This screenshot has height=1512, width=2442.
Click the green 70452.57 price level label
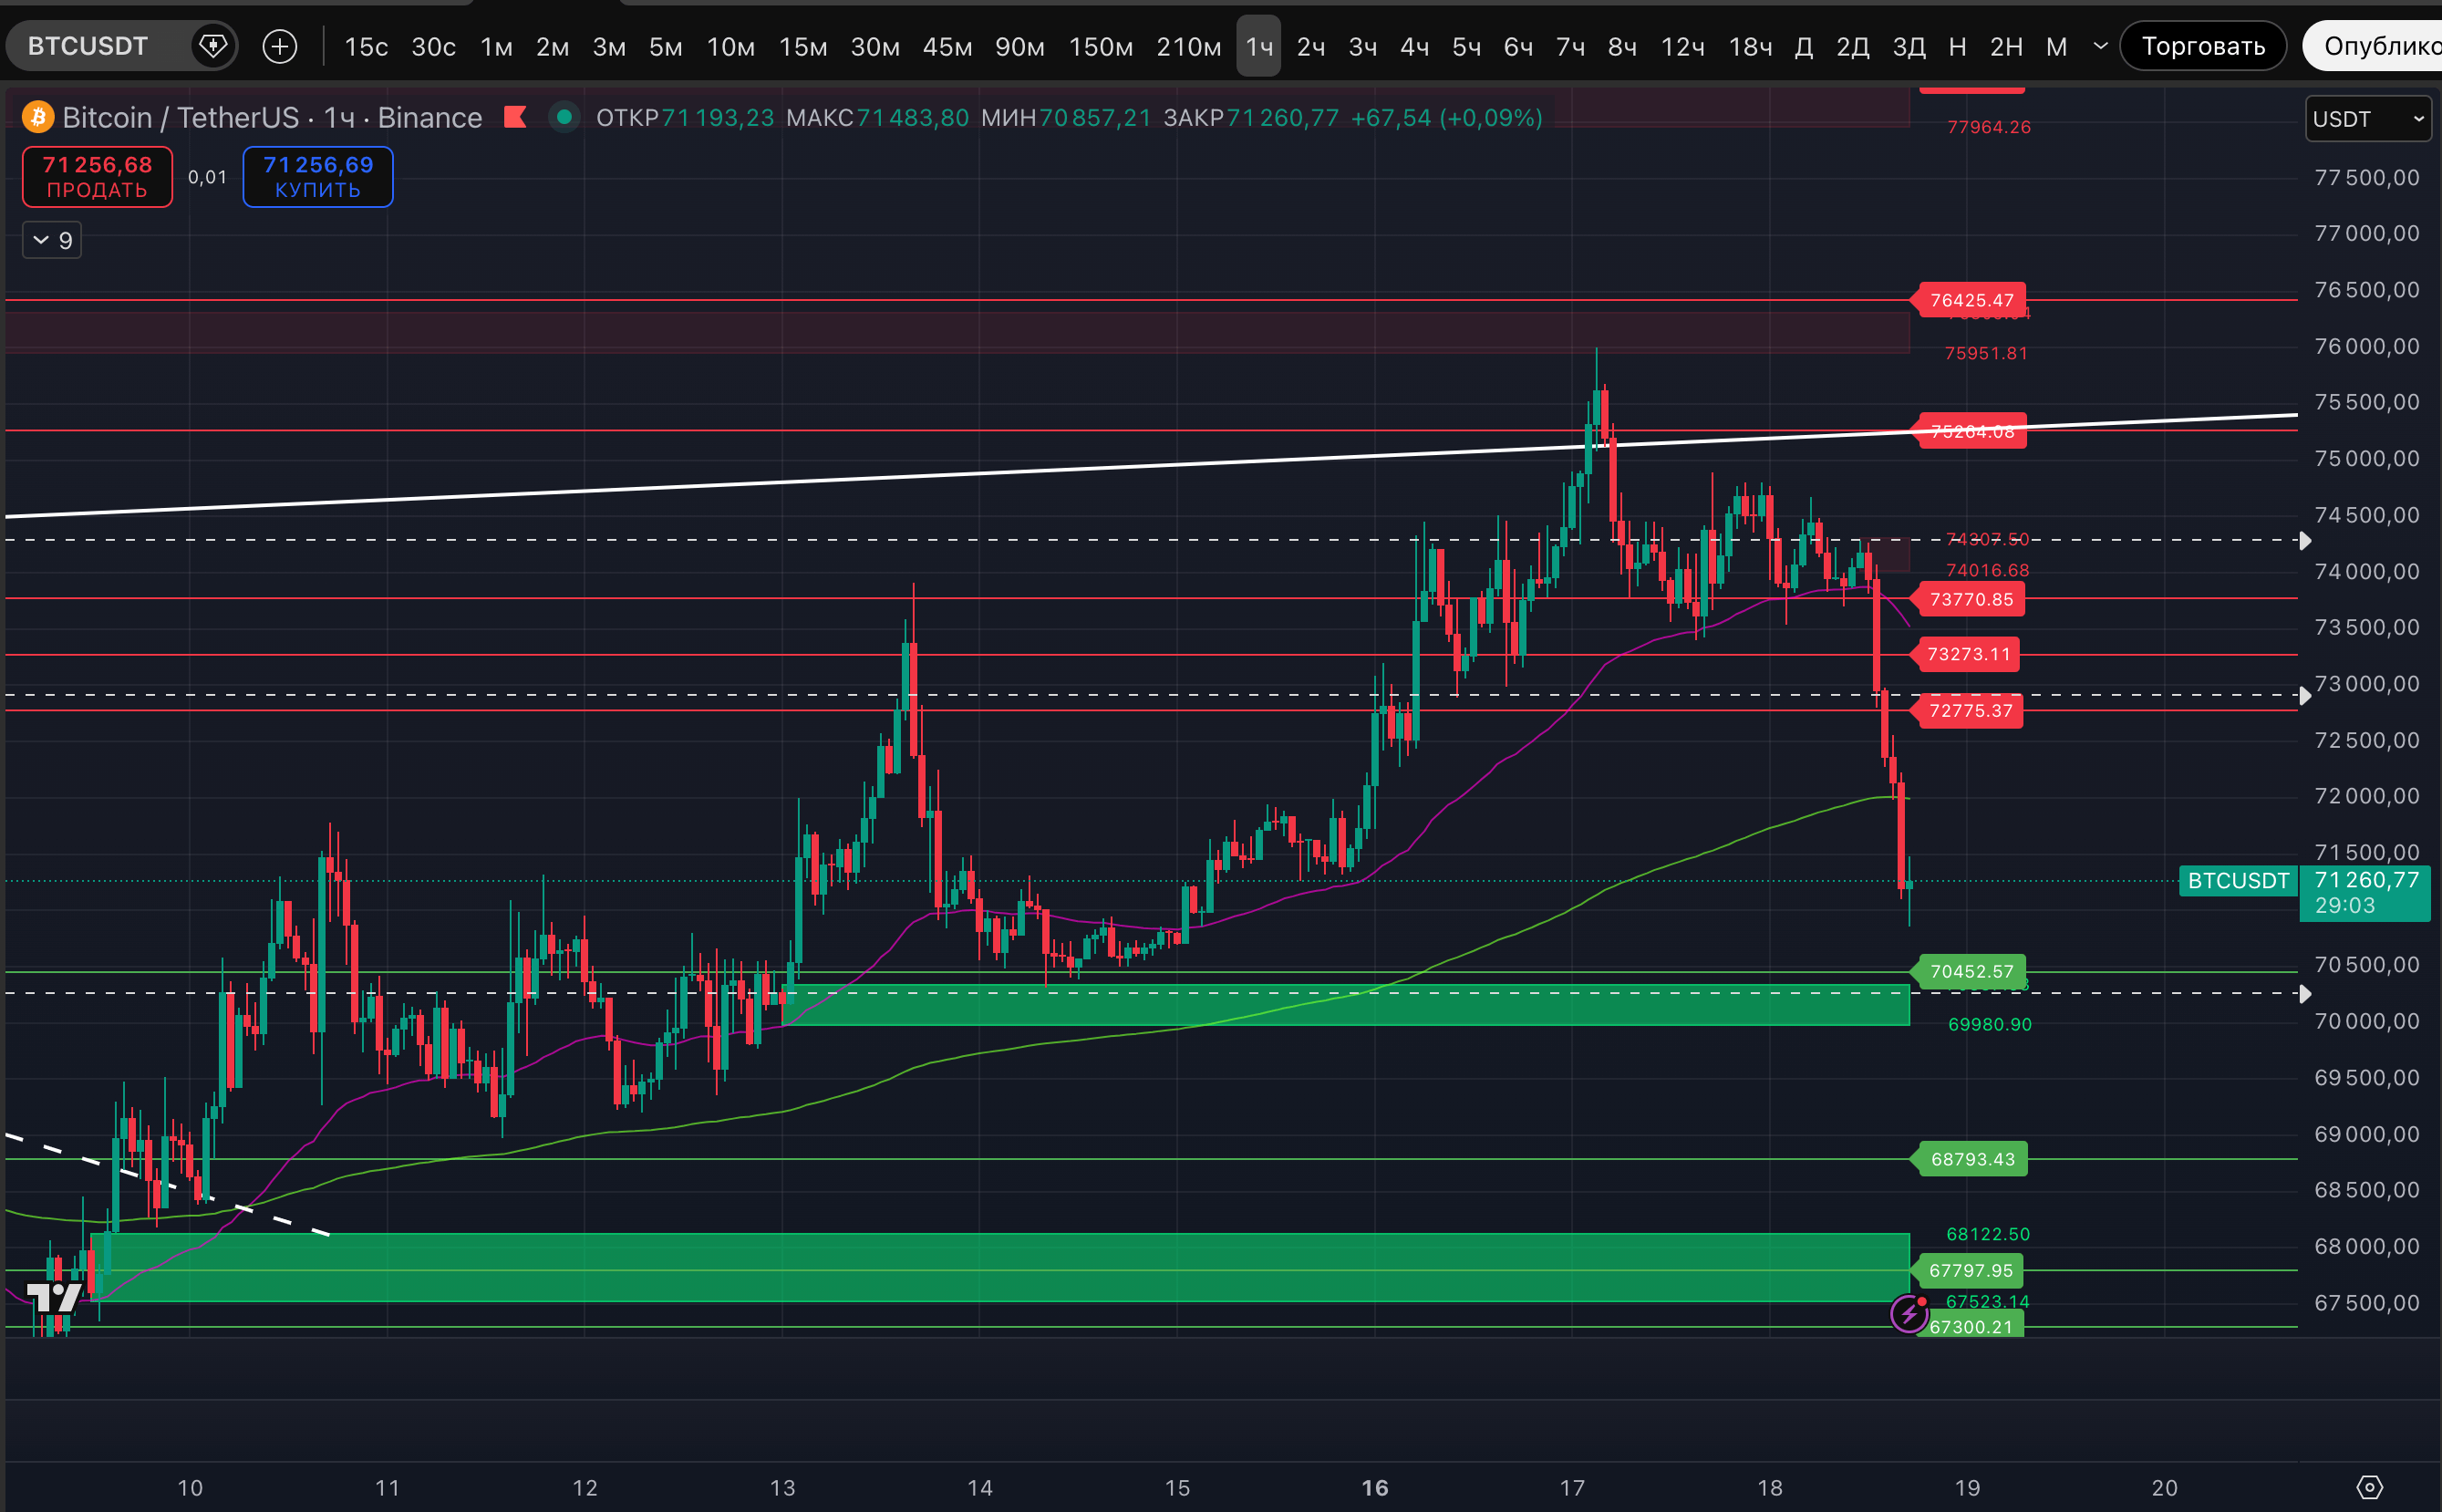(1971, 971)
